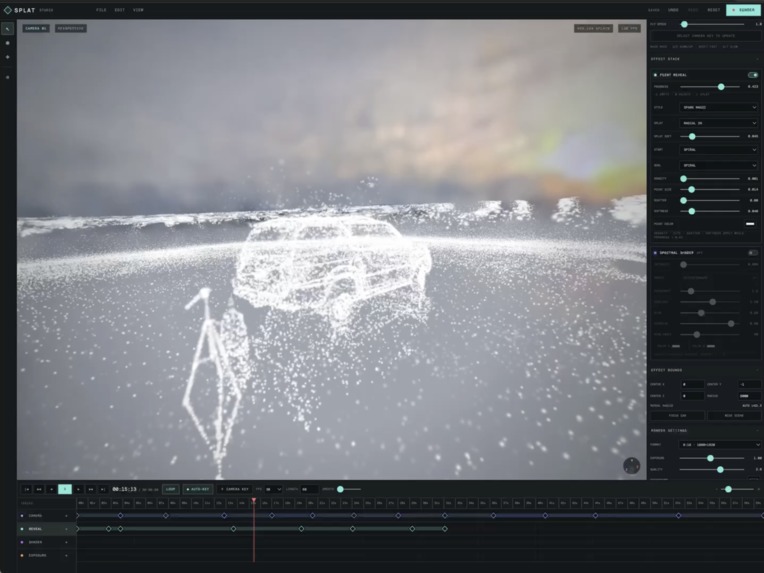Open the Start dropdown set to Spiral
Image resolution: width=764 pixels, height=573 pixels.
719,150
